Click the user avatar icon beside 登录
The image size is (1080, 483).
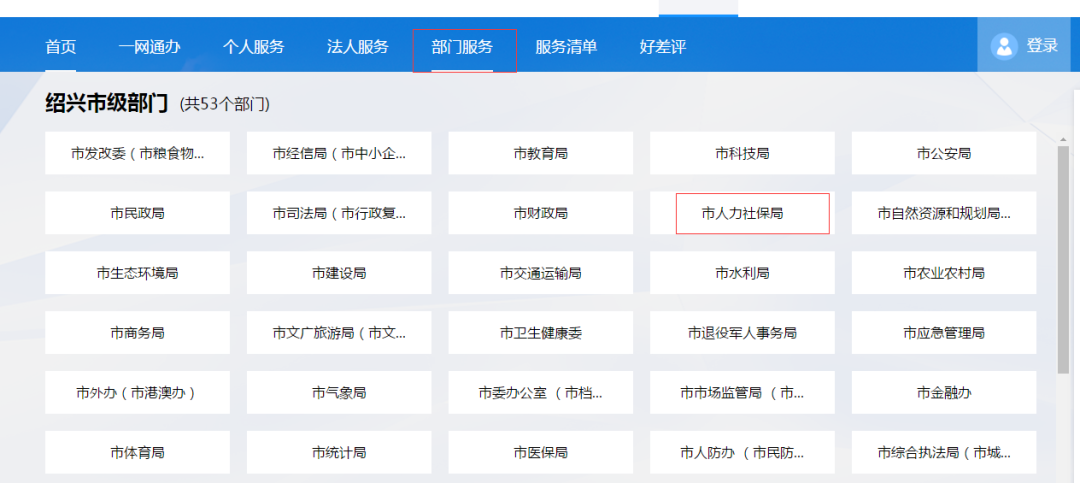click(x=1004, y=46)
